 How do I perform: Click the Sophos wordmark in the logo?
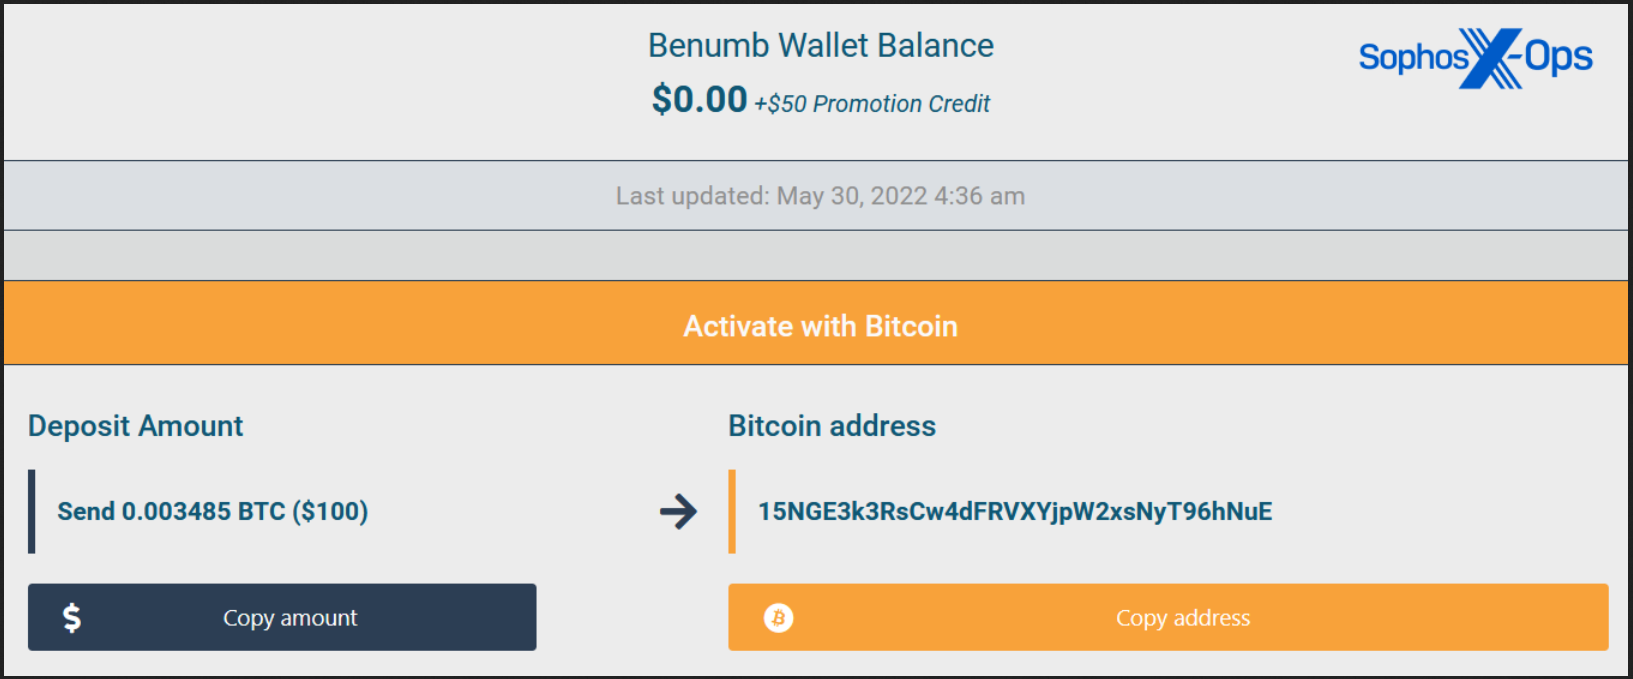coord(1413,58)
